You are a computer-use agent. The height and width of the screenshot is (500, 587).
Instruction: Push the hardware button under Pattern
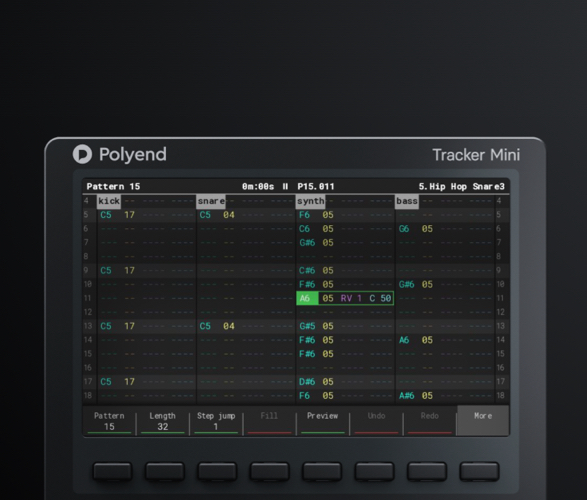point(112,471)
